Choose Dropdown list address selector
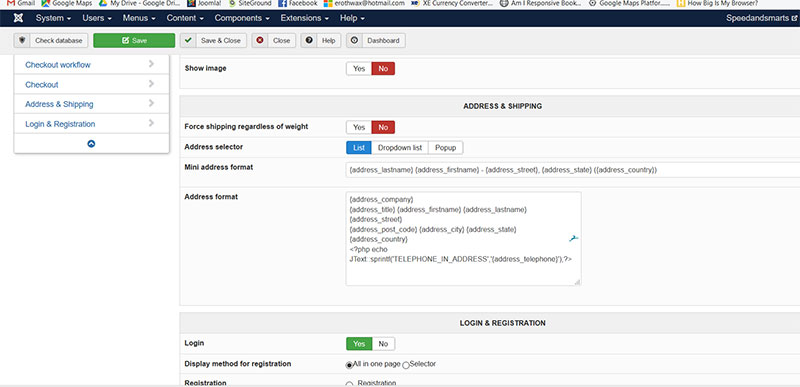Image resolution: width=800 pixels, height=387 pixels. [400, 147]
